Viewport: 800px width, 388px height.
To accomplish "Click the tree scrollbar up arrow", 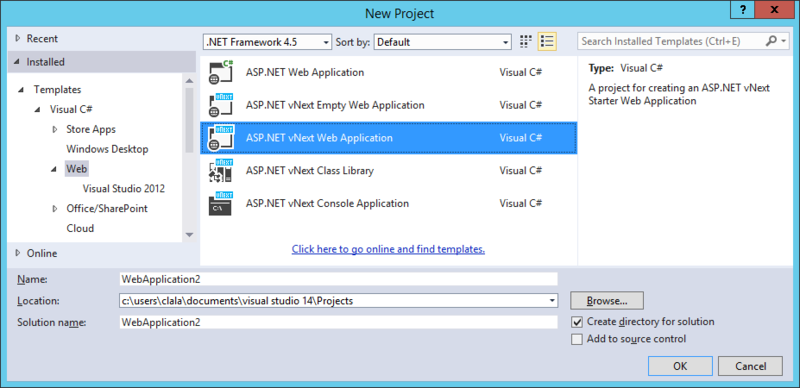I will click(189, 81).
